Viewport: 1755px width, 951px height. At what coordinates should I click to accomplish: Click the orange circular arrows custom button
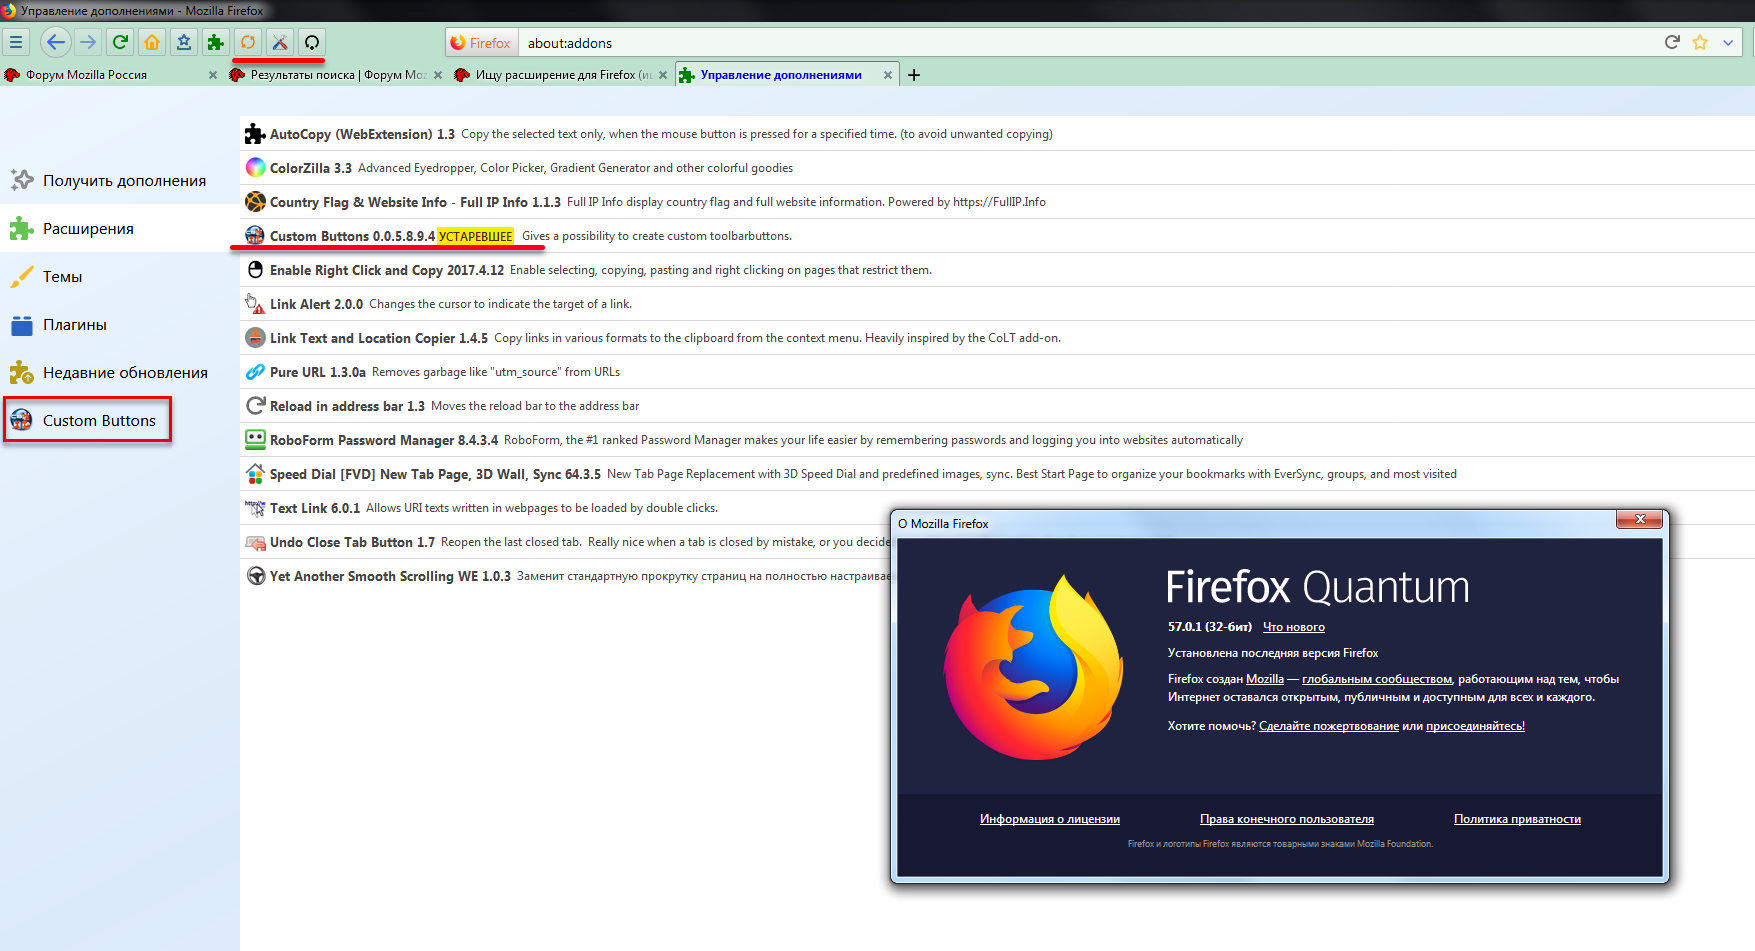(x=248, y=42)
